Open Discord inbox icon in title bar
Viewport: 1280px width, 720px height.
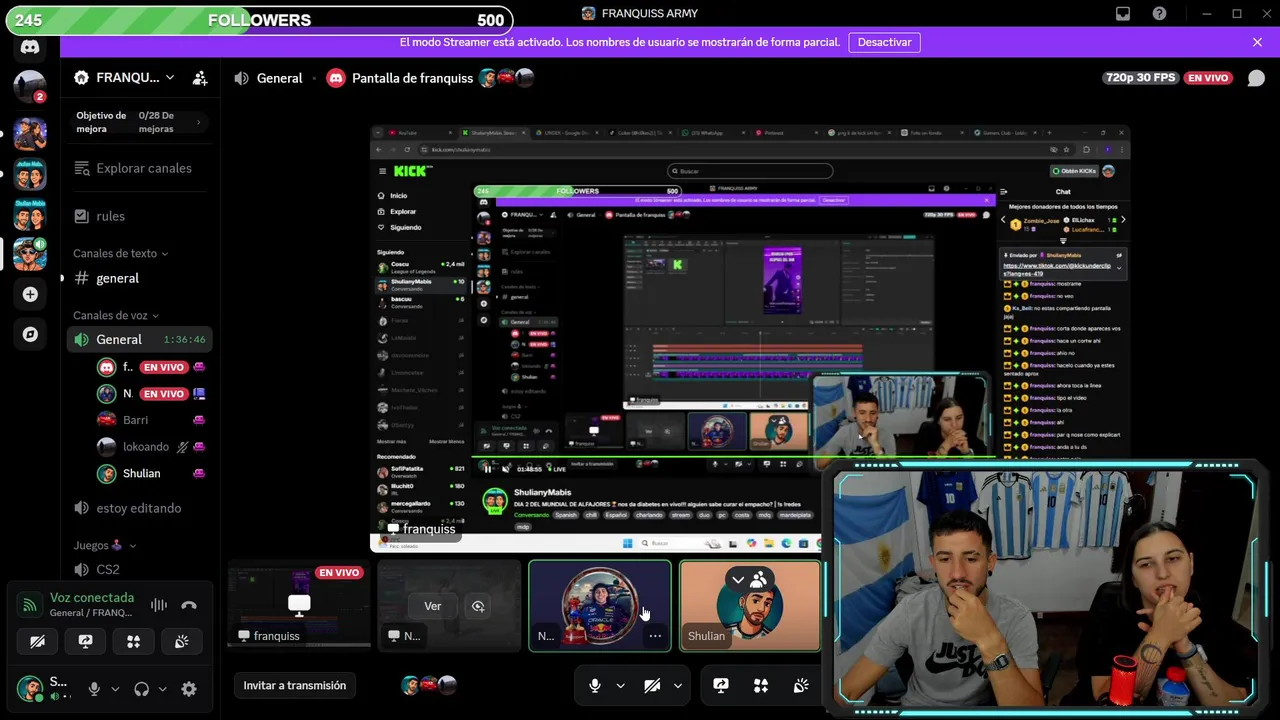[x=1123, y=14]
